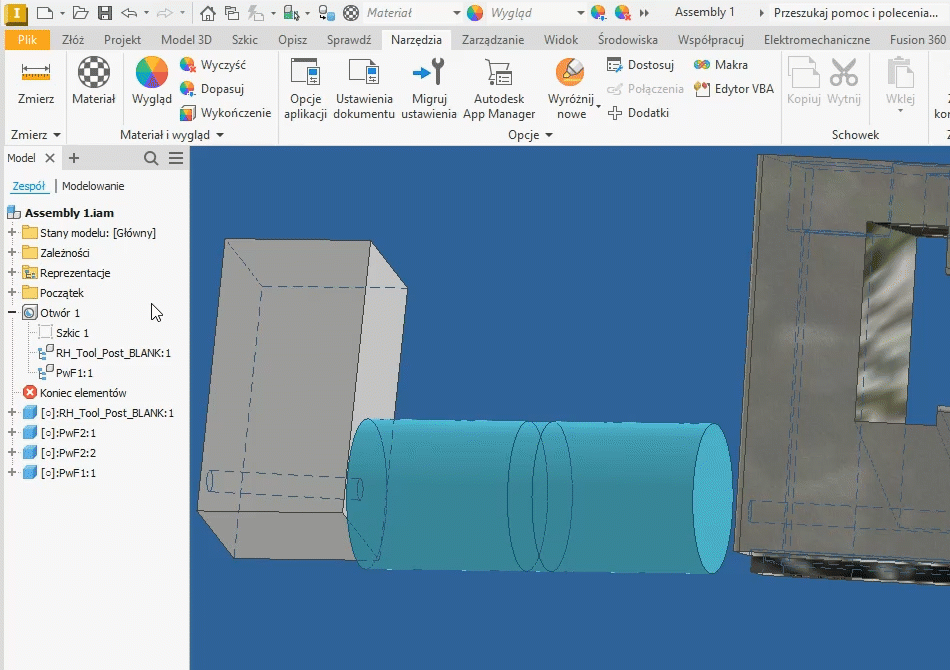Screen dimensions: 950x670
Task: Go to Home via house icon
Action: click(x=208, y=13)
